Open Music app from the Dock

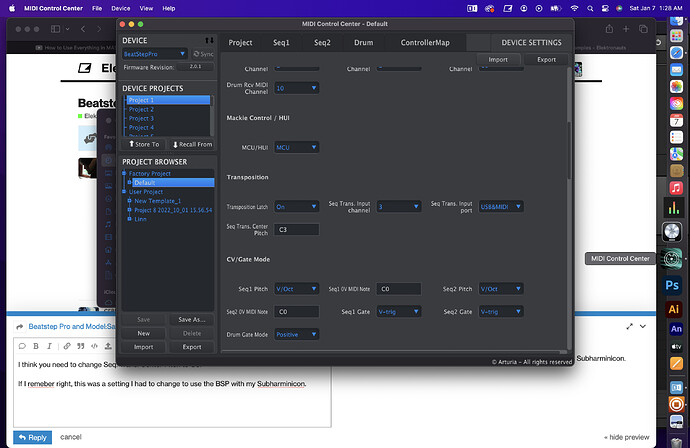click(x=676, y=188)
